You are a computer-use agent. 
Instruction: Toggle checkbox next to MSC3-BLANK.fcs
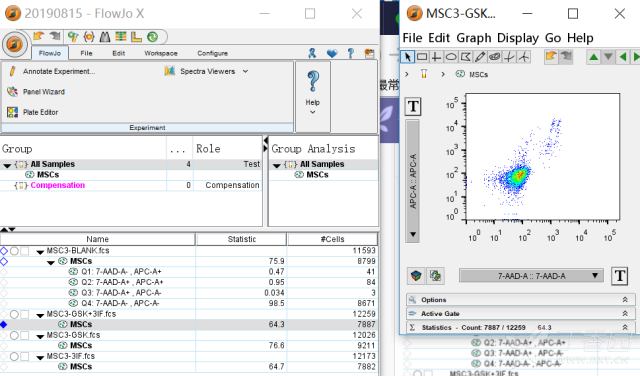coord(25,251)
